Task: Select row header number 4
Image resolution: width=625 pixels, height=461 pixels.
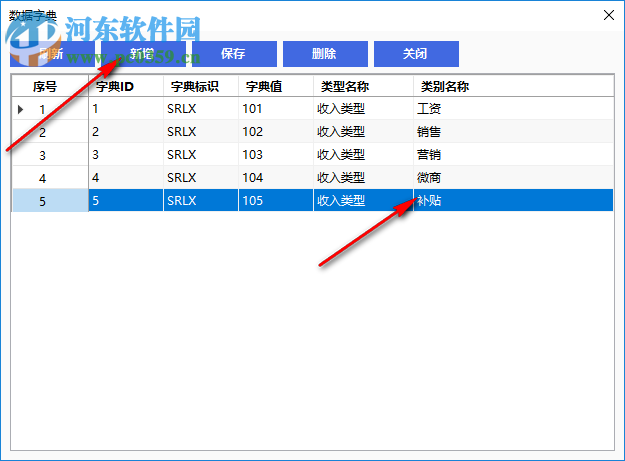Action: [x=50, y=178]
